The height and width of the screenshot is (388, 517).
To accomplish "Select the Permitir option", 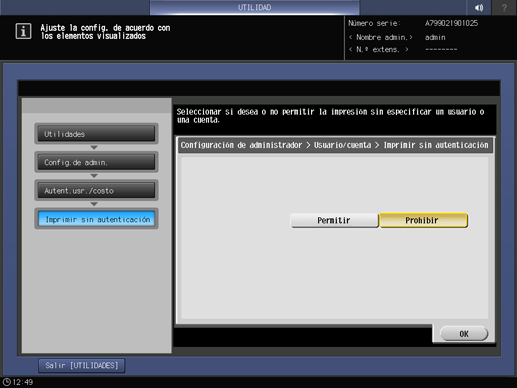I will pyautogui.click(x=334, y=220).
